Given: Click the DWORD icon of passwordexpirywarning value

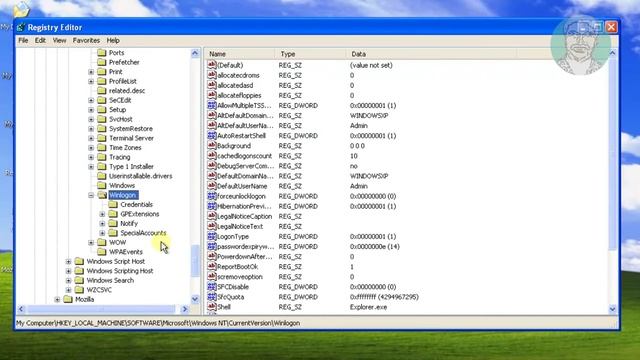Looking at the screenshot, I should click(211, 247).
